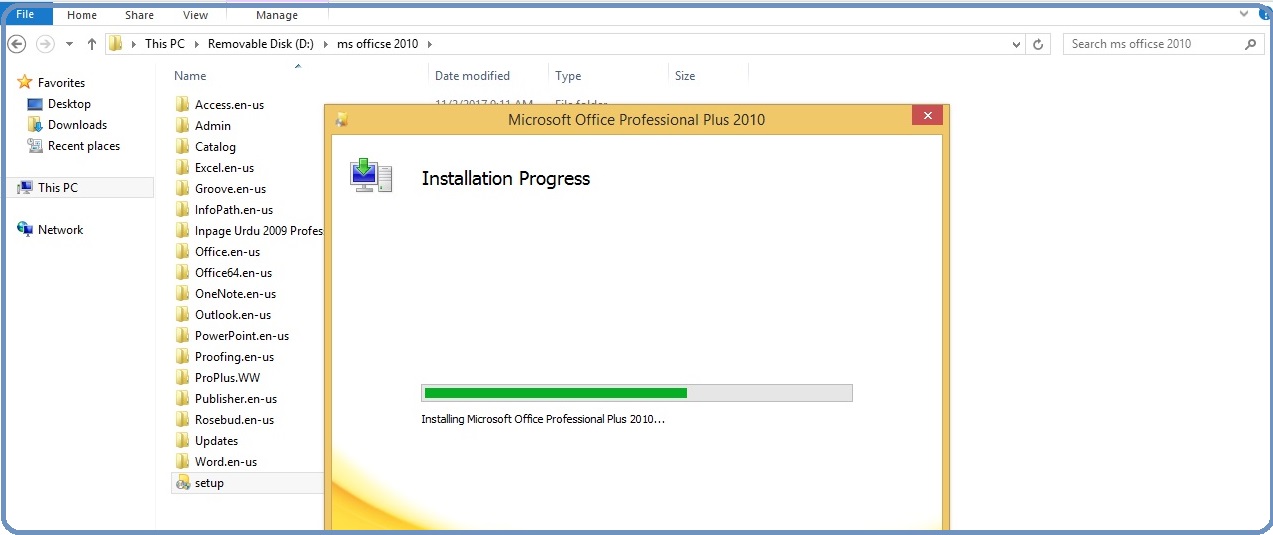This screenshot has width=1273, height=535.
Task: Click Removable Disk (D:) breadcrumb
Action: click(x=262, y=44)
